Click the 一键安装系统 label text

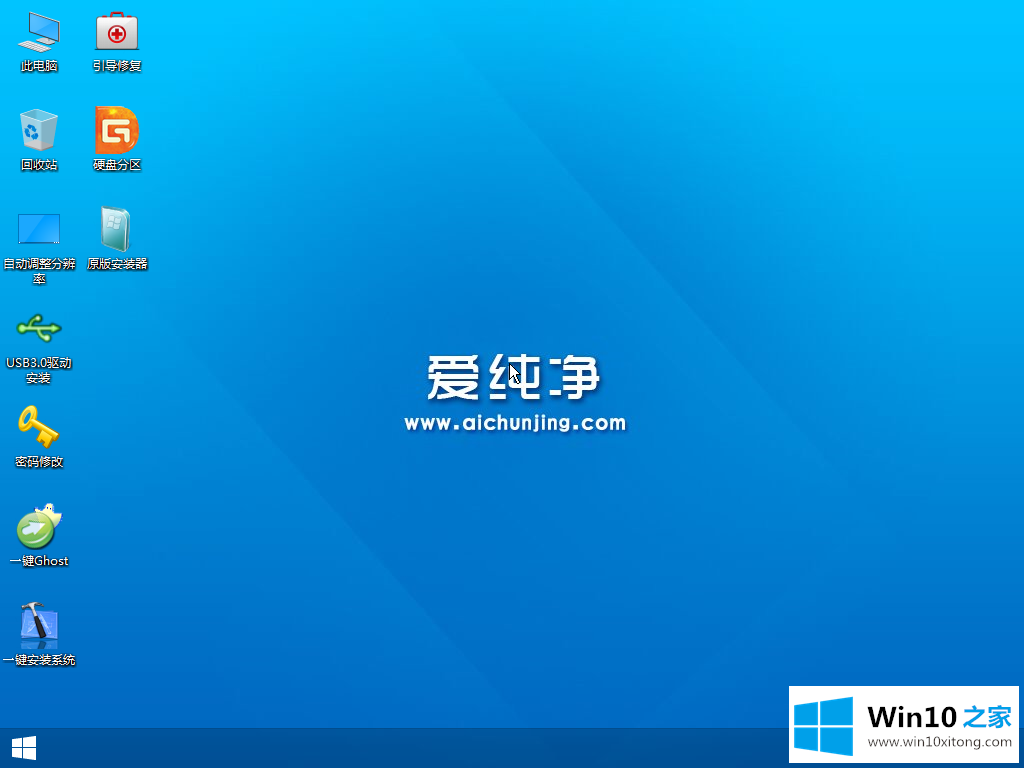tap(39, 660)
